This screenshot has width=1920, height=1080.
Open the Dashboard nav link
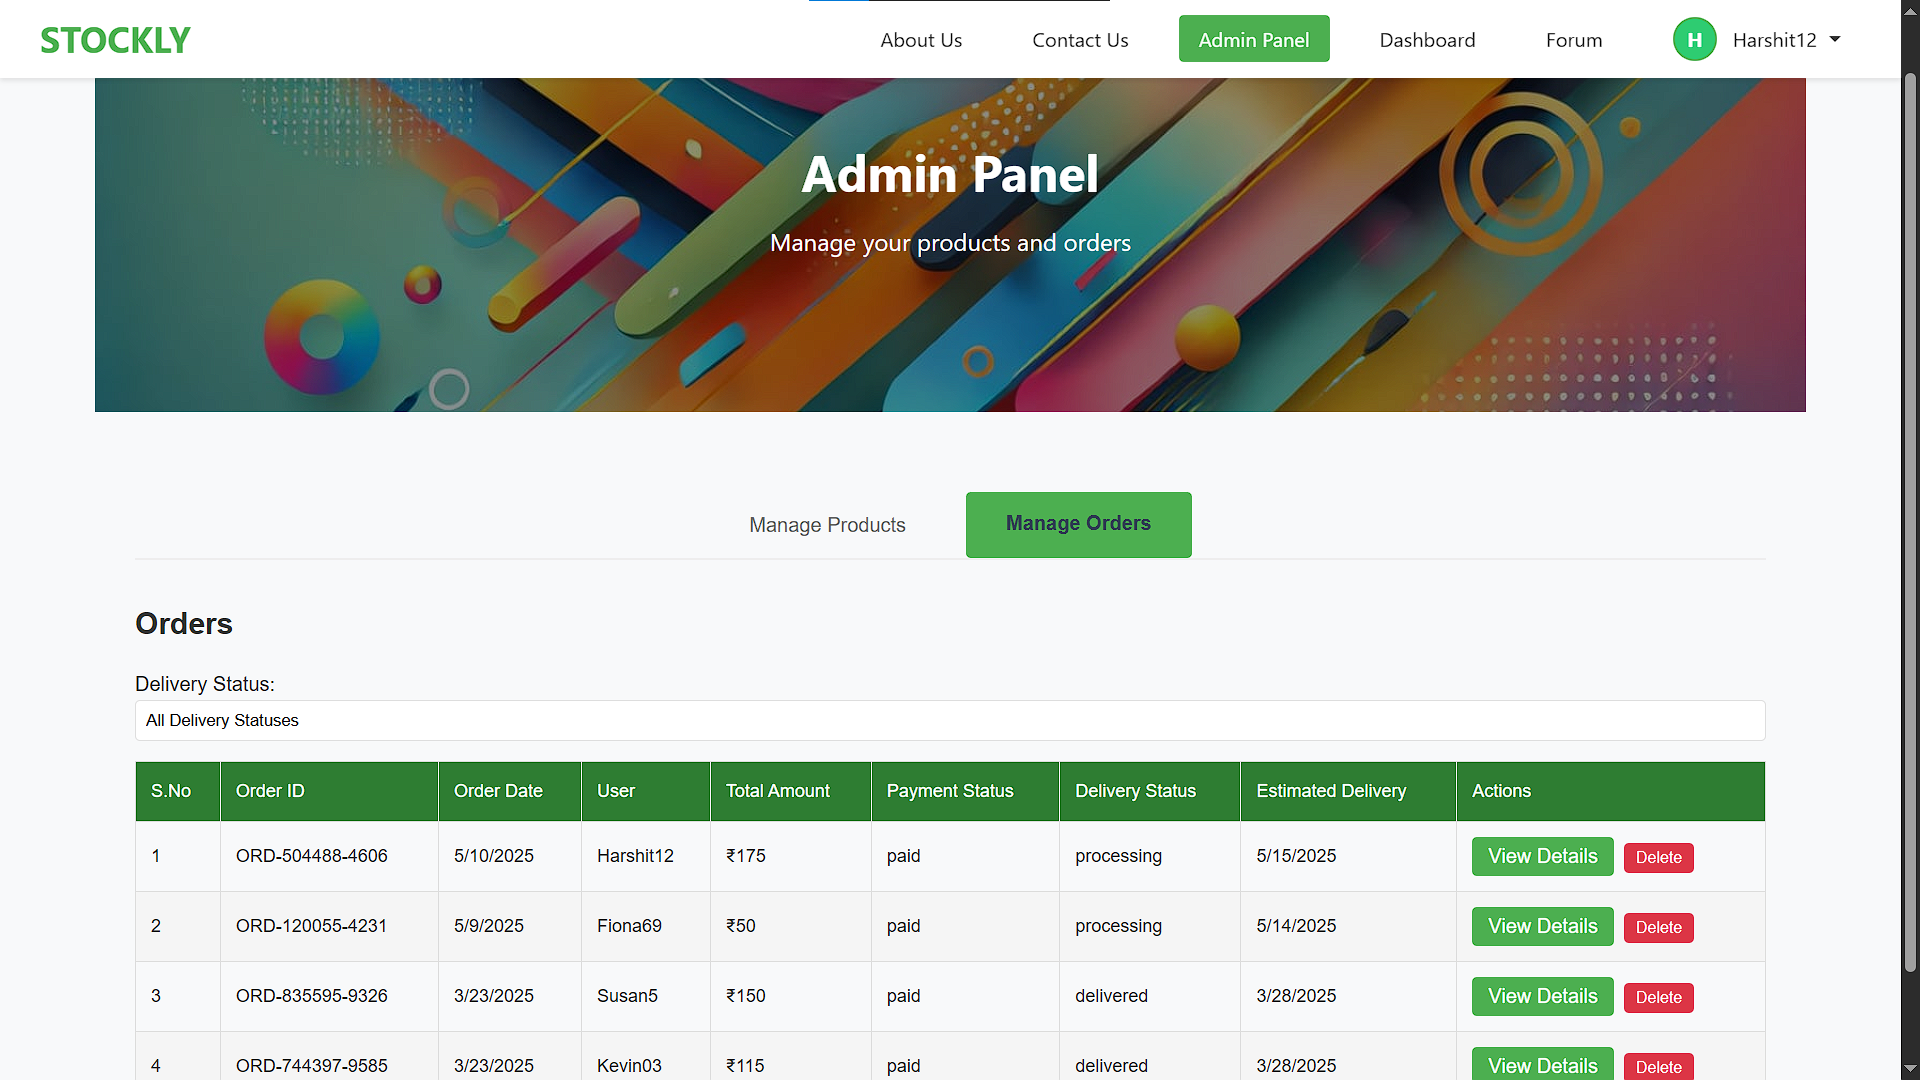[1427, 40]
